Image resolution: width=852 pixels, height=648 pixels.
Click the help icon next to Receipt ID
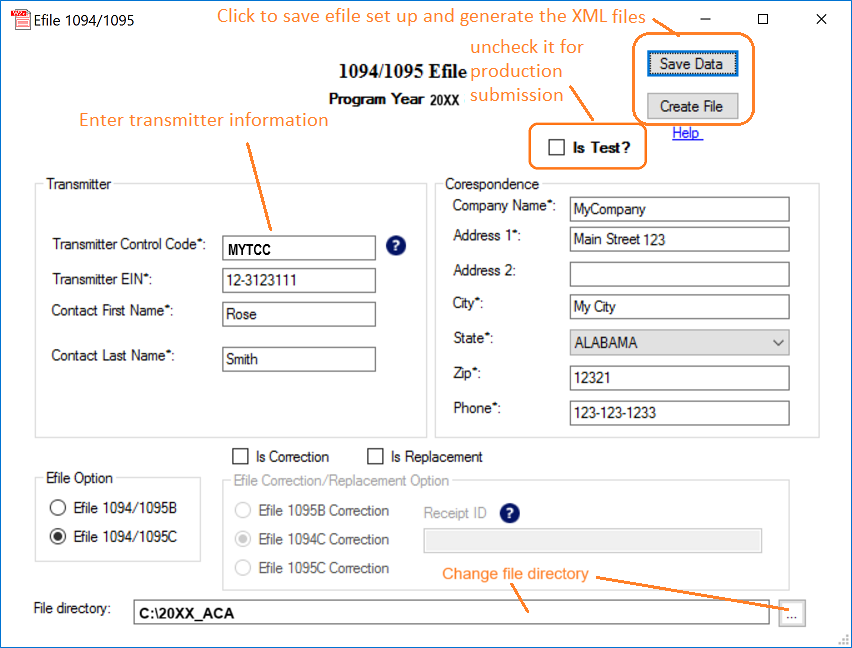coord(510,513)
